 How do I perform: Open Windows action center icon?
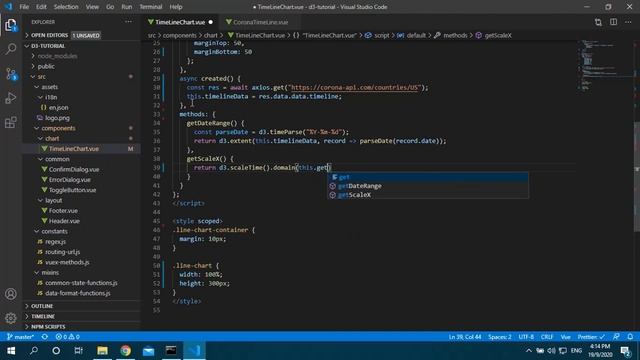pyautogui.click(x=625, y=351)
